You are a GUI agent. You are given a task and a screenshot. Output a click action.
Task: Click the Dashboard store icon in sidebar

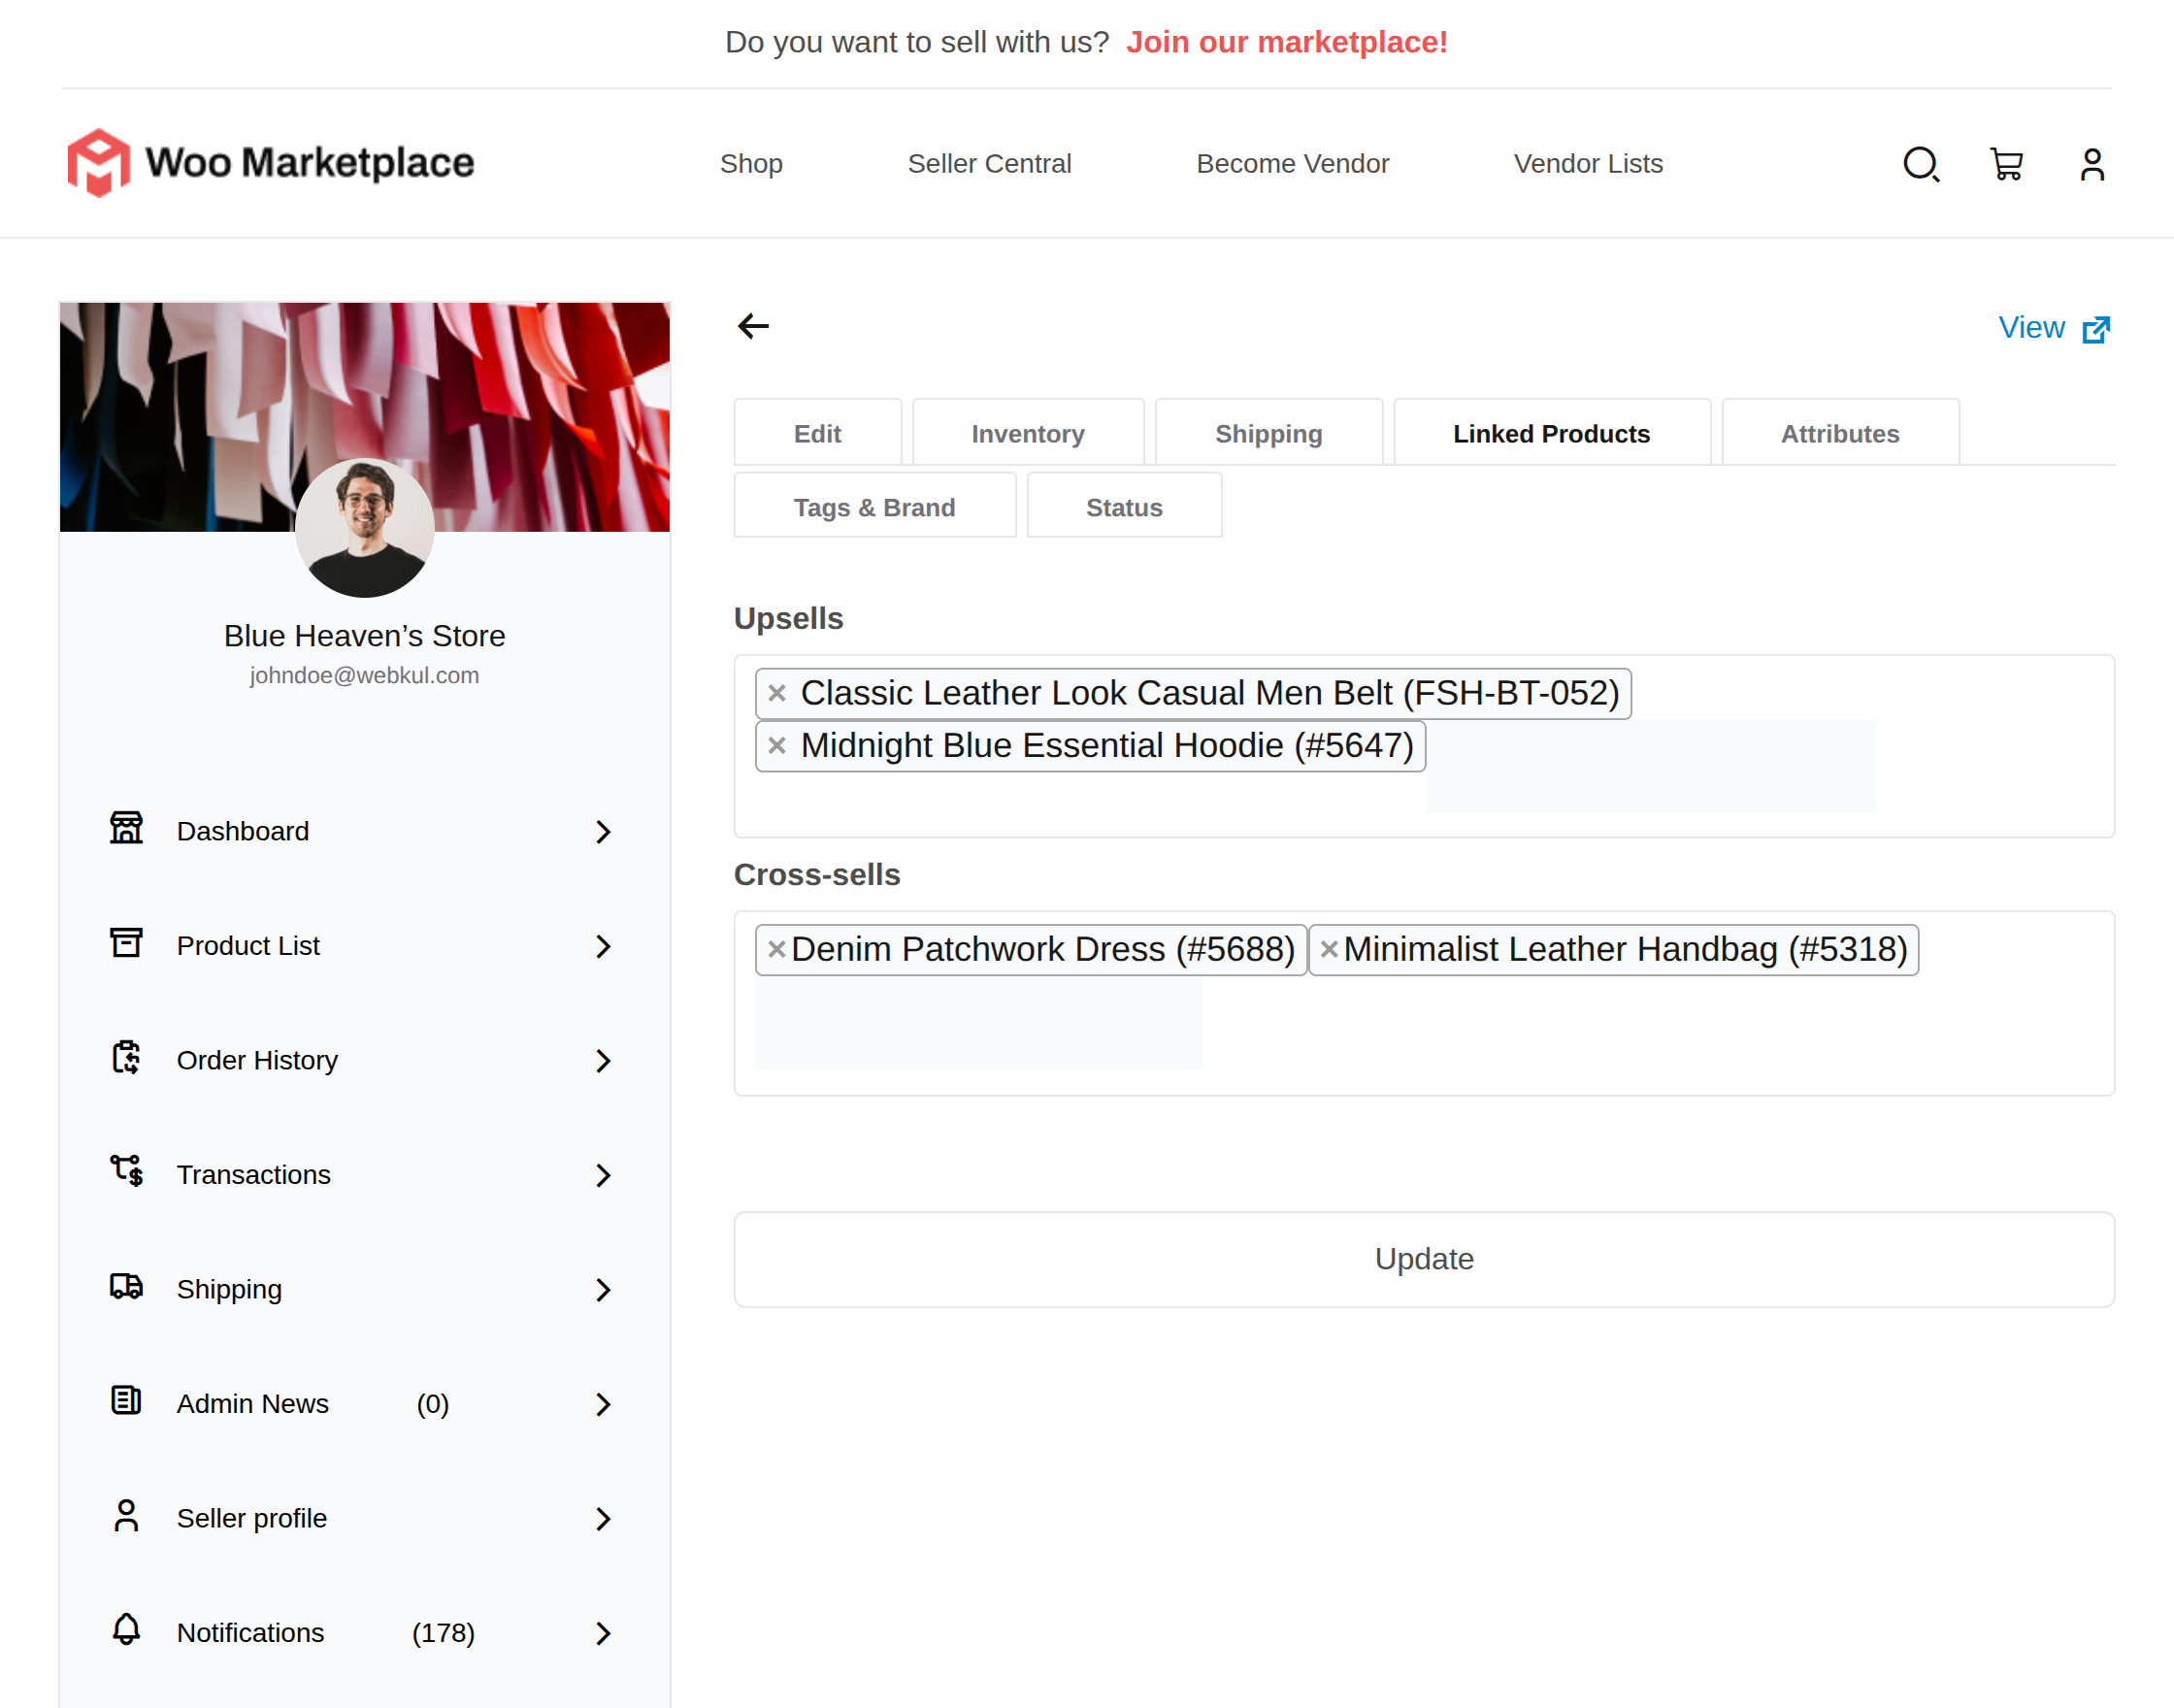pyautogui.click(x=126, y=829)
